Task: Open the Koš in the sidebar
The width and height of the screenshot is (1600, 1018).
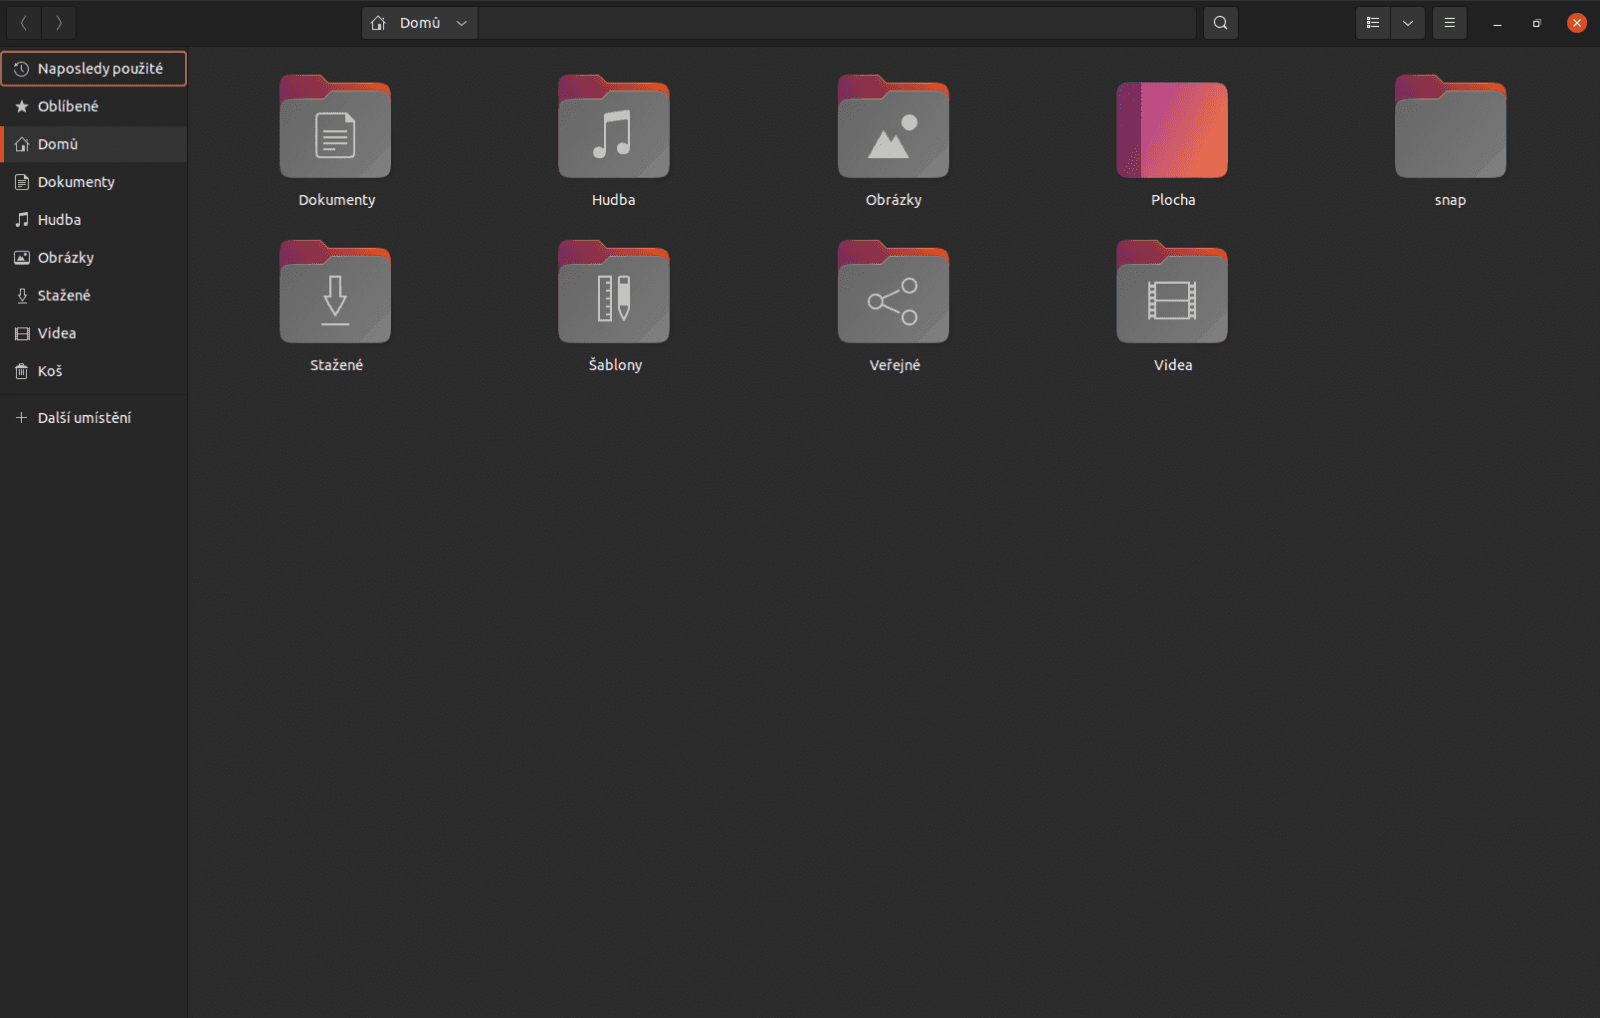Action: pos(50,371)
